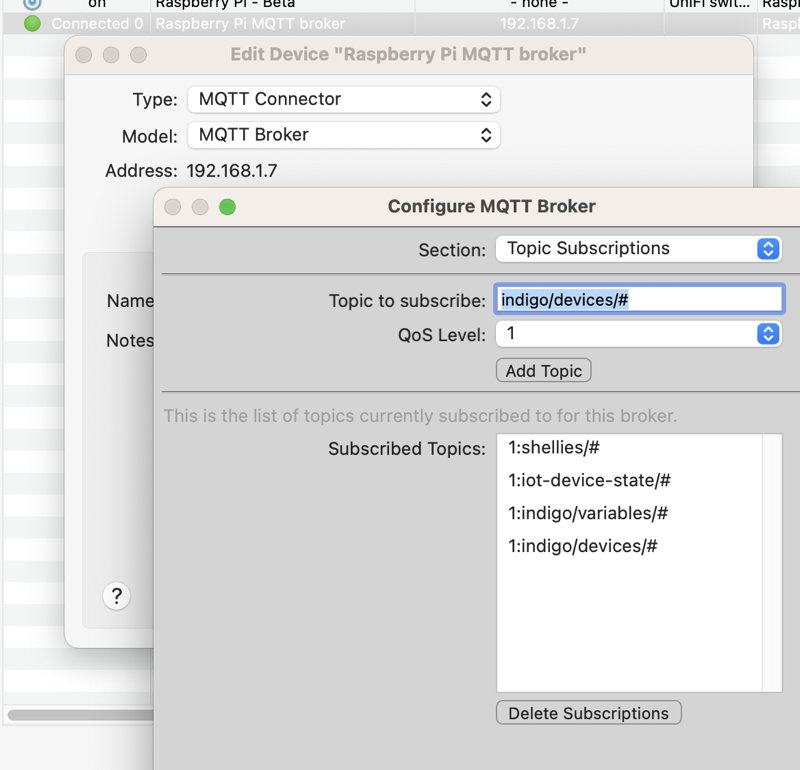
Task: Click the Subscribed Topics list scrollbar
Action: click(771, 563)
